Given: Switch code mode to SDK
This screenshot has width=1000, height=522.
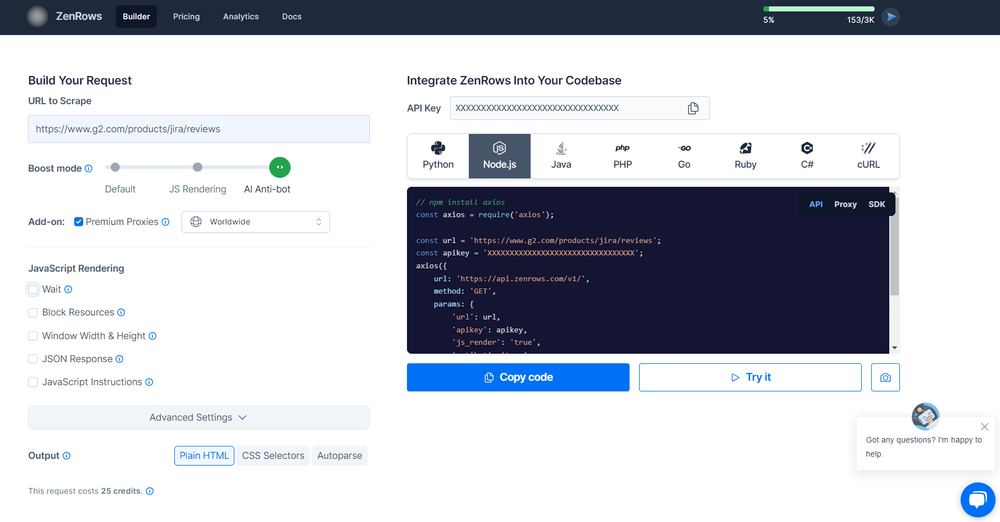Looking at the screenshot, I should (877, 204).
